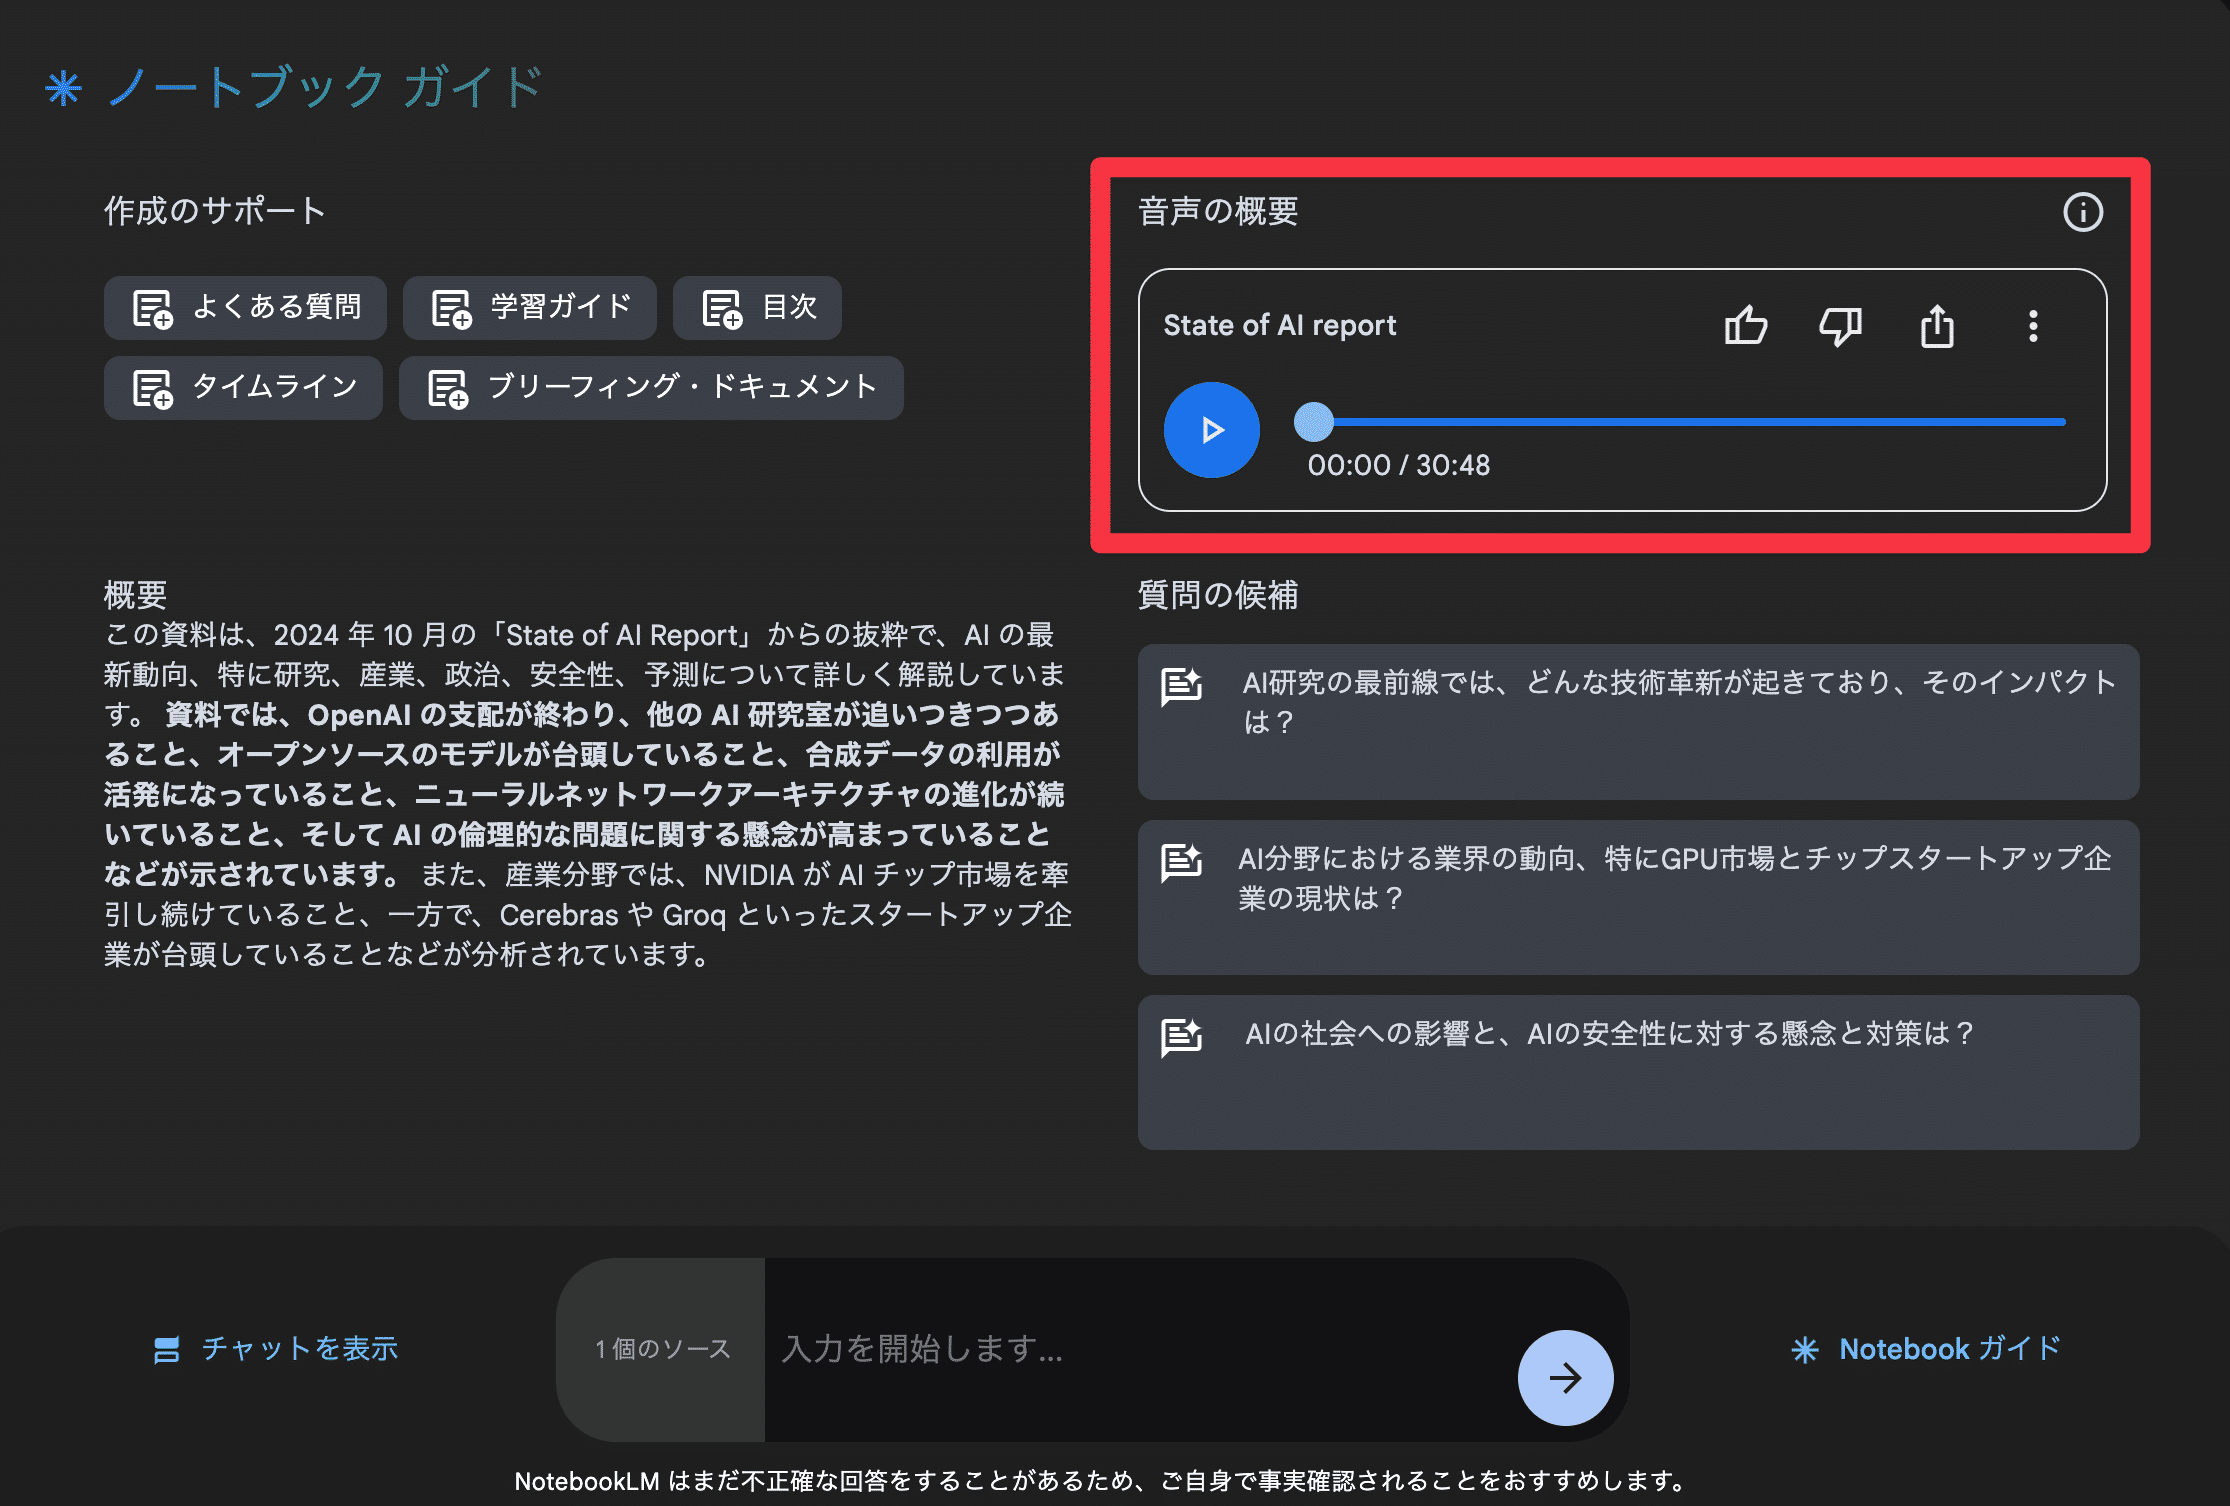Image resolution: width=2230 pixels, height=1506 pixels.
Task: Generate the 学習ガイド
Action: (530, 307)
